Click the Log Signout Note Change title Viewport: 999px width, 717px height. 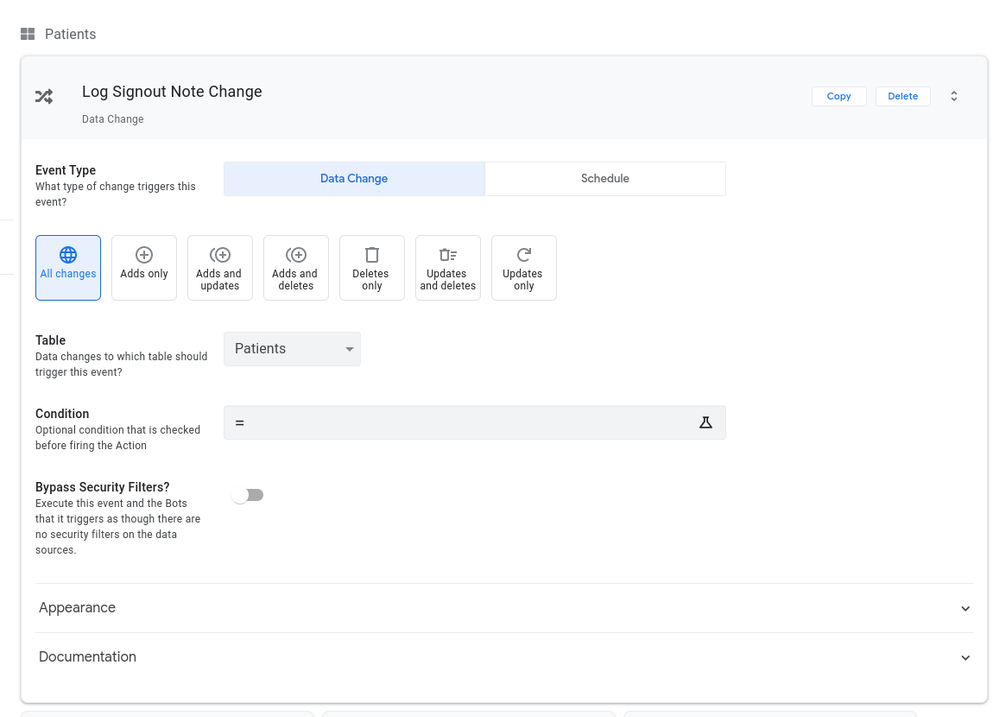click(x=172, y=92)
